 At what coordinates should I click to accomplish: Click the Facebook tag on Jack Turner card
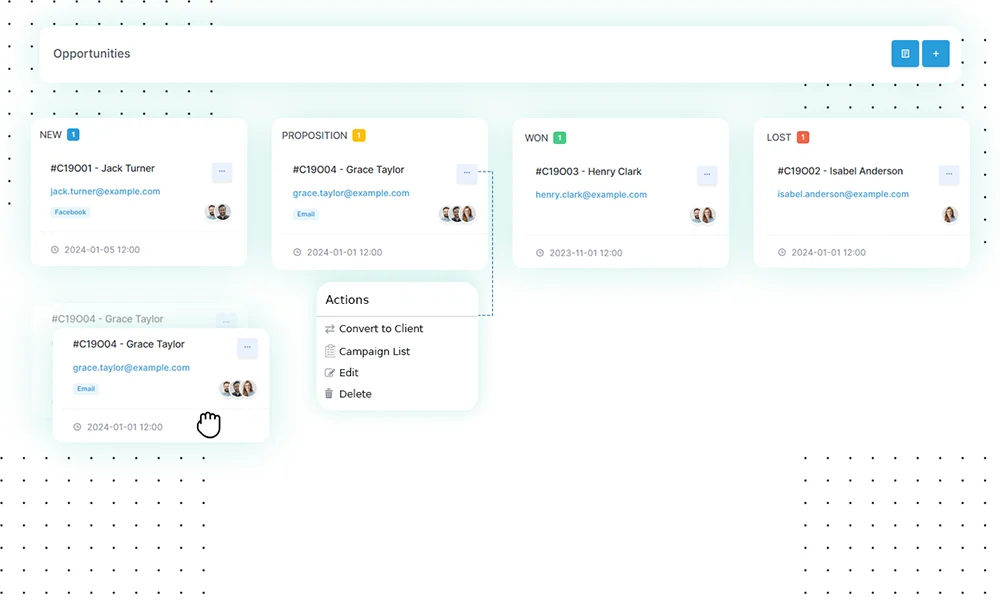point(70,213)
